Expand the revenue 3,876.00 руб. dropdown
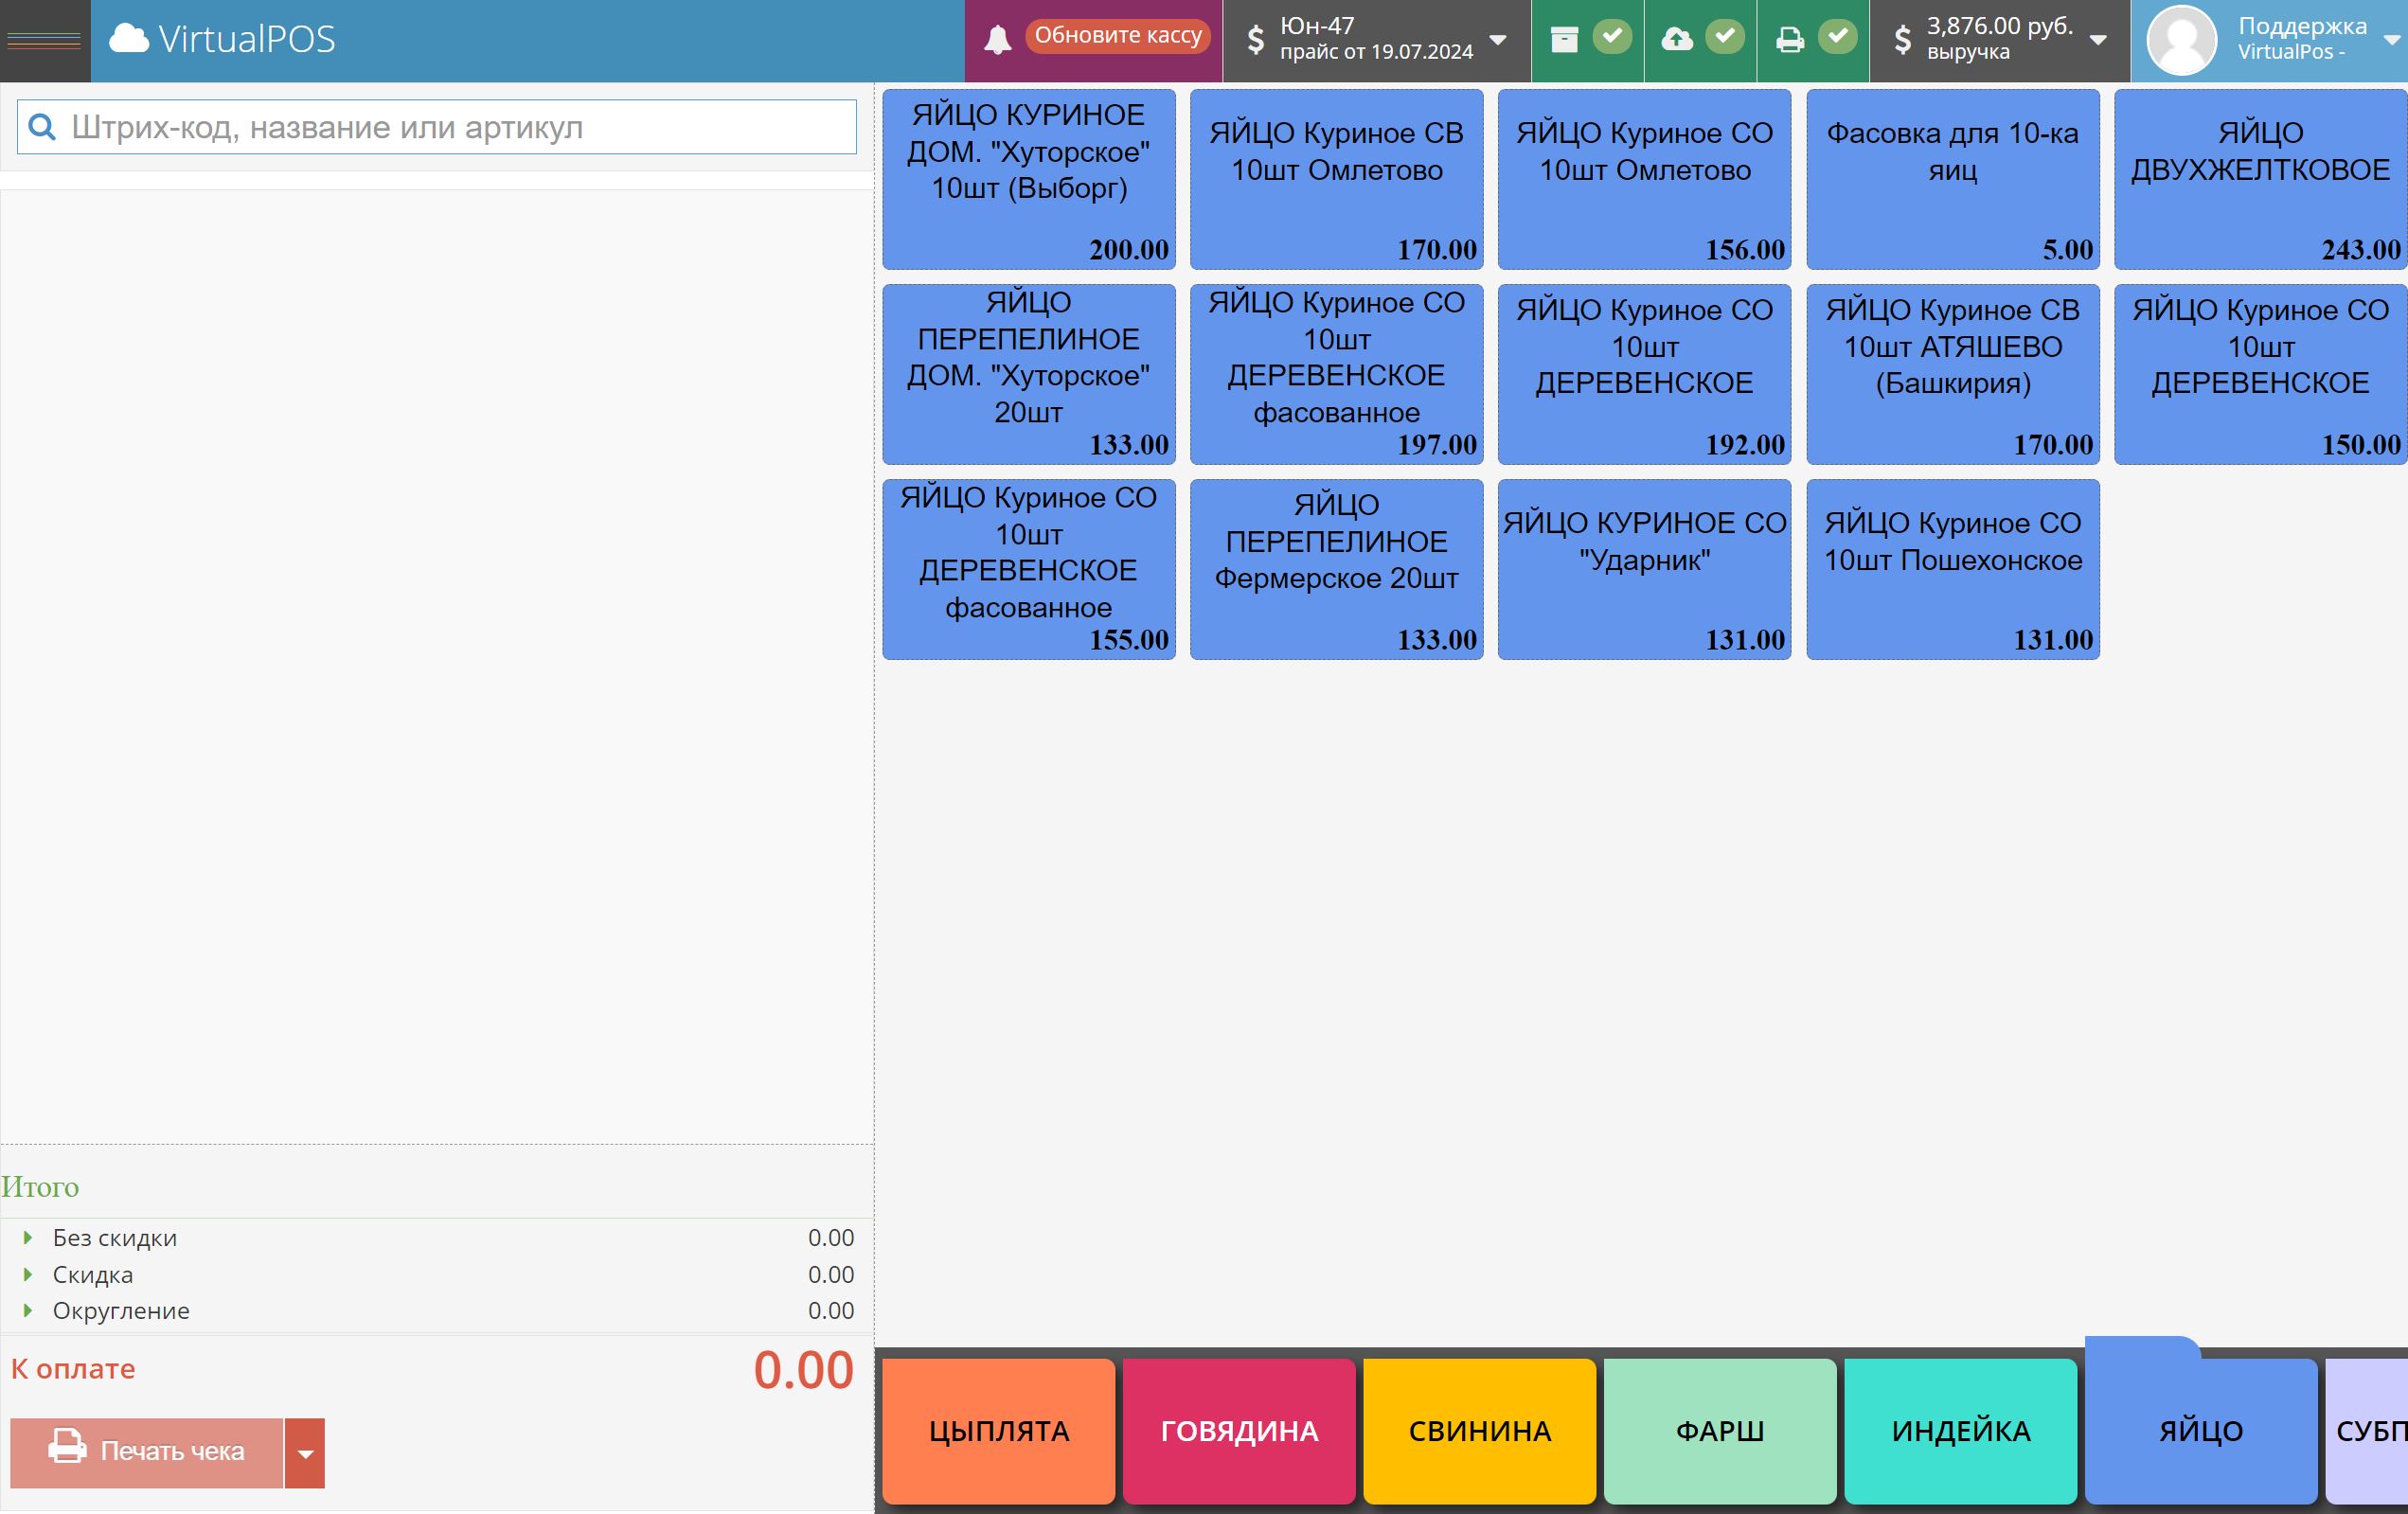The width and height of the screenshot is (2408, 1514). [x=2097, y=42]
